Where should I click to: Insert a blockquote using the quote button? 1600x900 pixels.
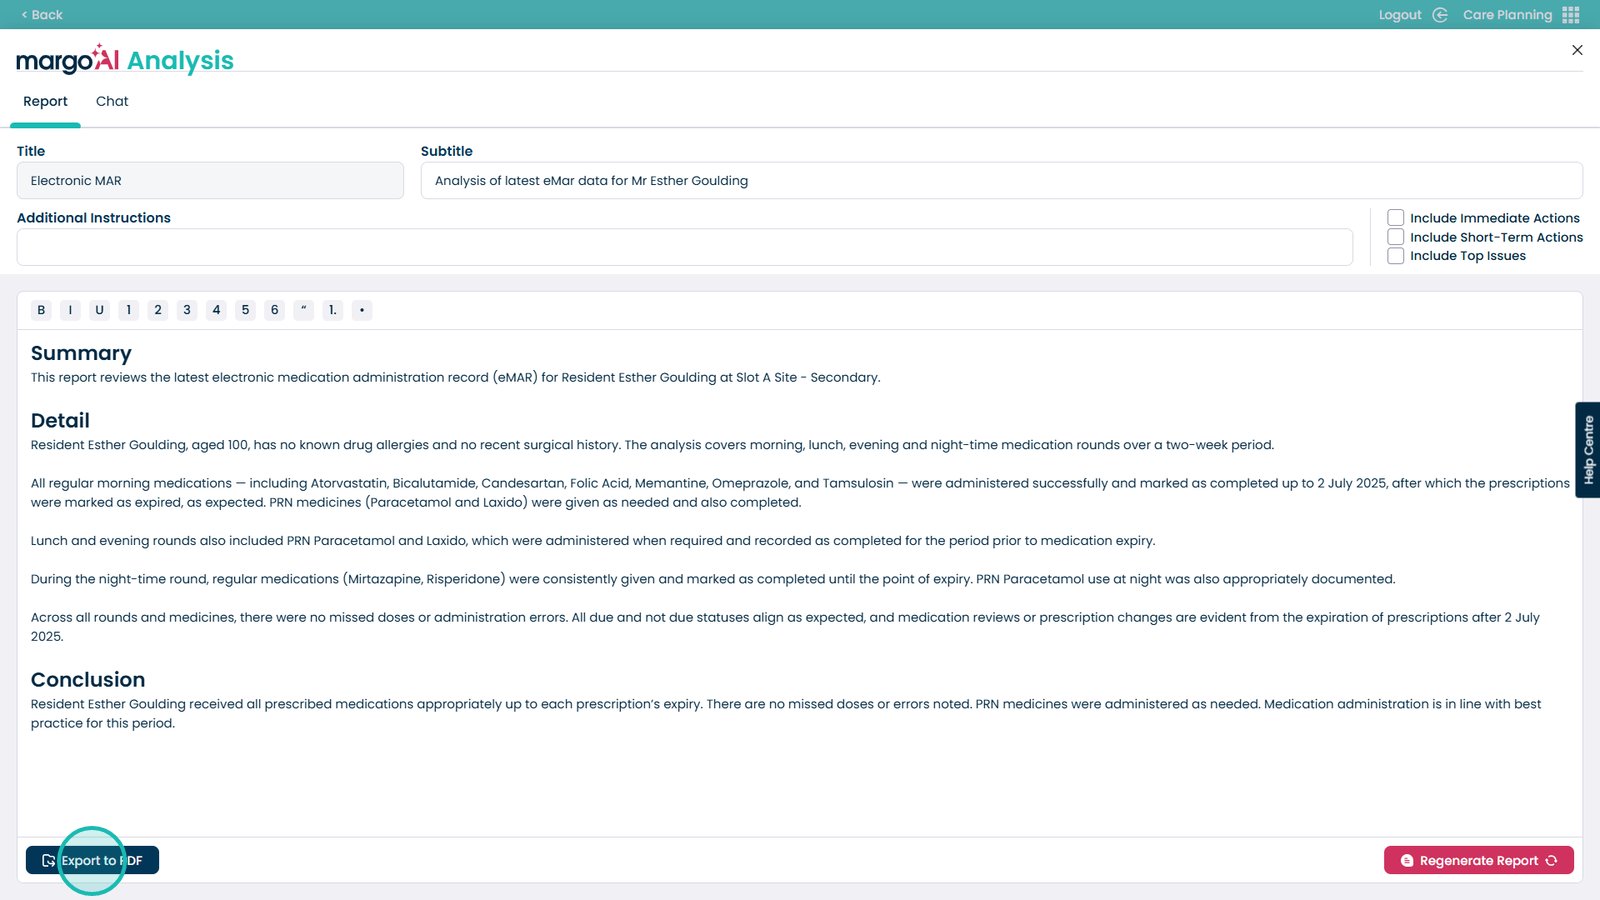tap(303, 310)
